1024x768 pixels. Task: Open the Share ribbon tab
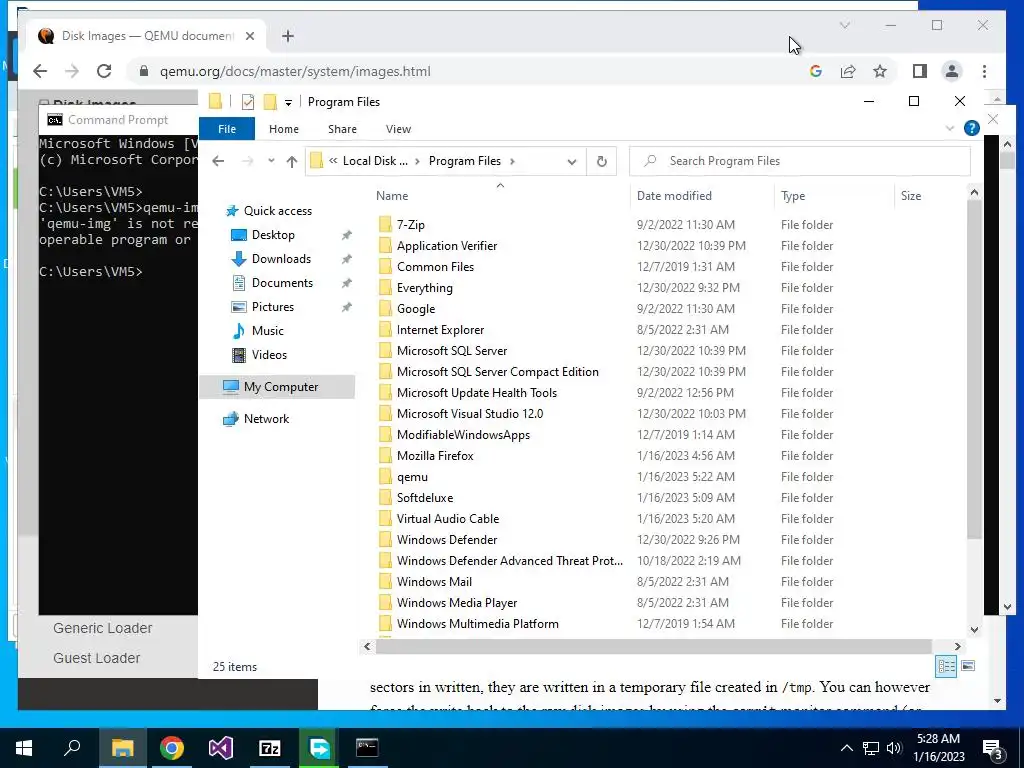(342, 129)
